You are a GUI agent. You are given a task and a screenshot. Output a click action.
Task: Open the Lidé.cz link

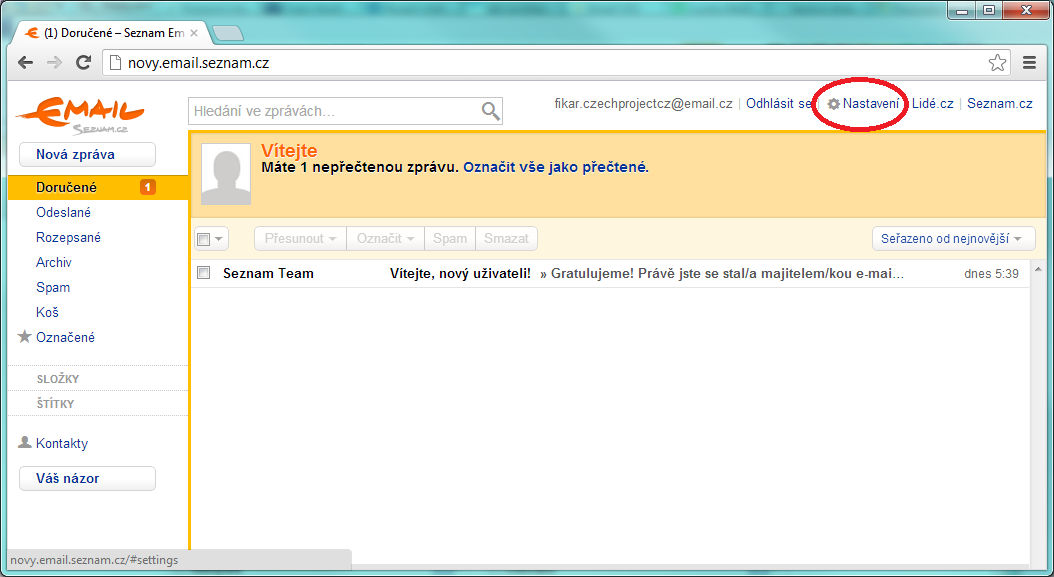[x=932, y=104]
